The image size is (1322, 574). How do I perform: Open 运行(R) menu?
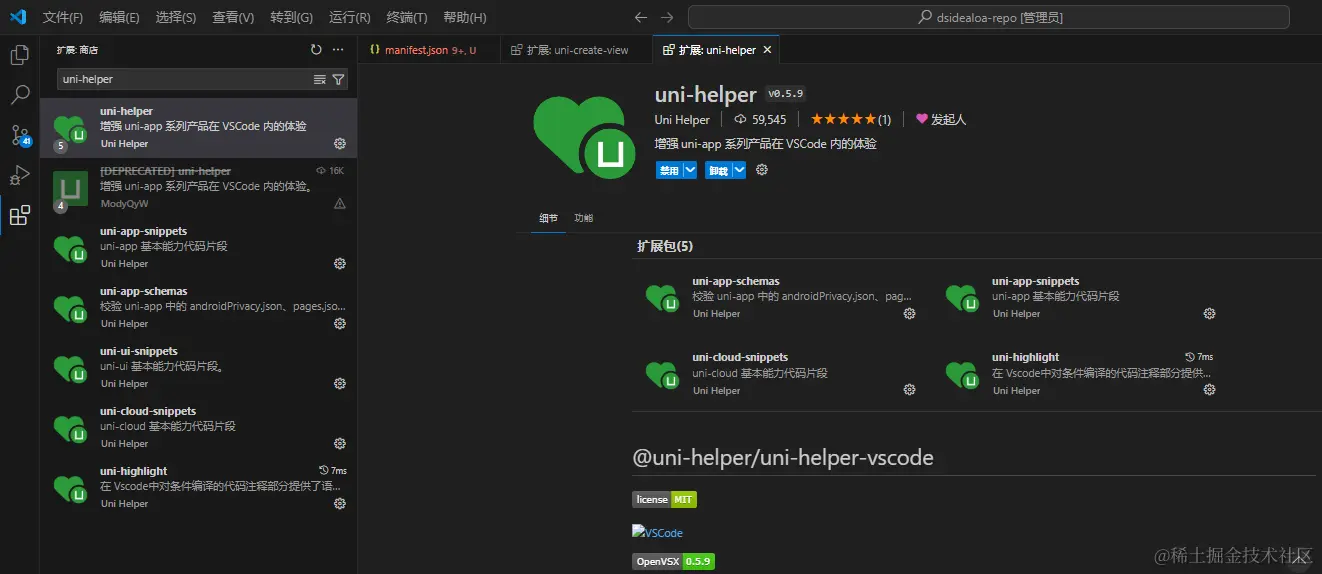coord(349,18)
